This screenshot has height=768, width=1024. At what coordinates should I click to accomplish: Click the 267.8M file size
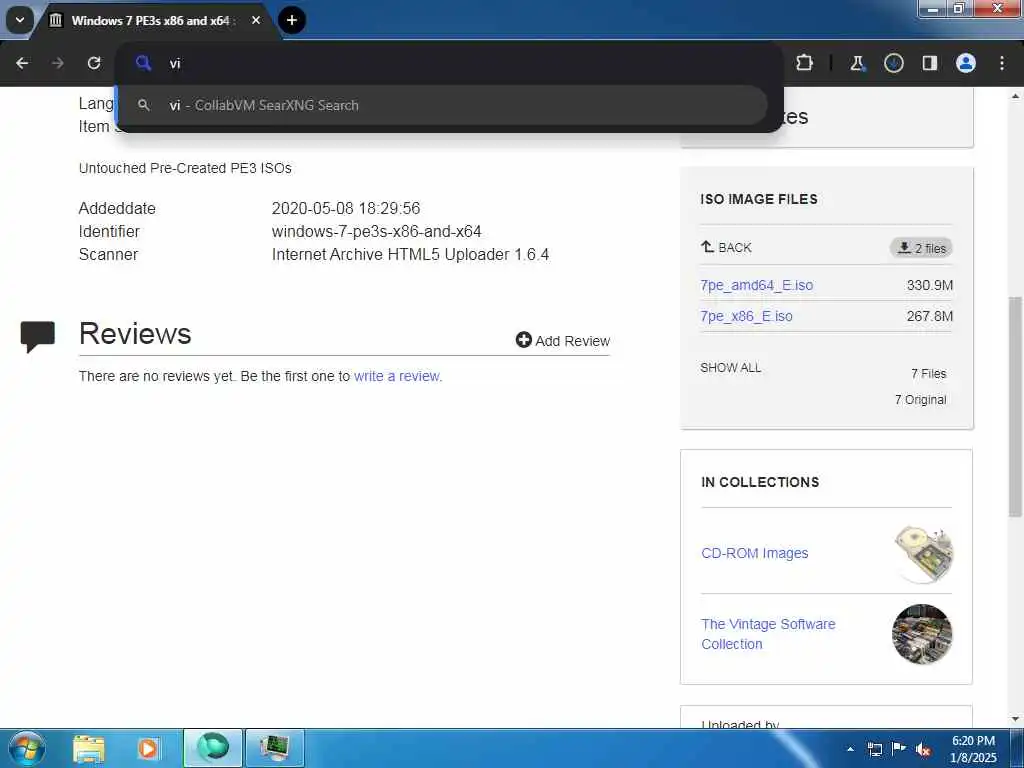930,316
